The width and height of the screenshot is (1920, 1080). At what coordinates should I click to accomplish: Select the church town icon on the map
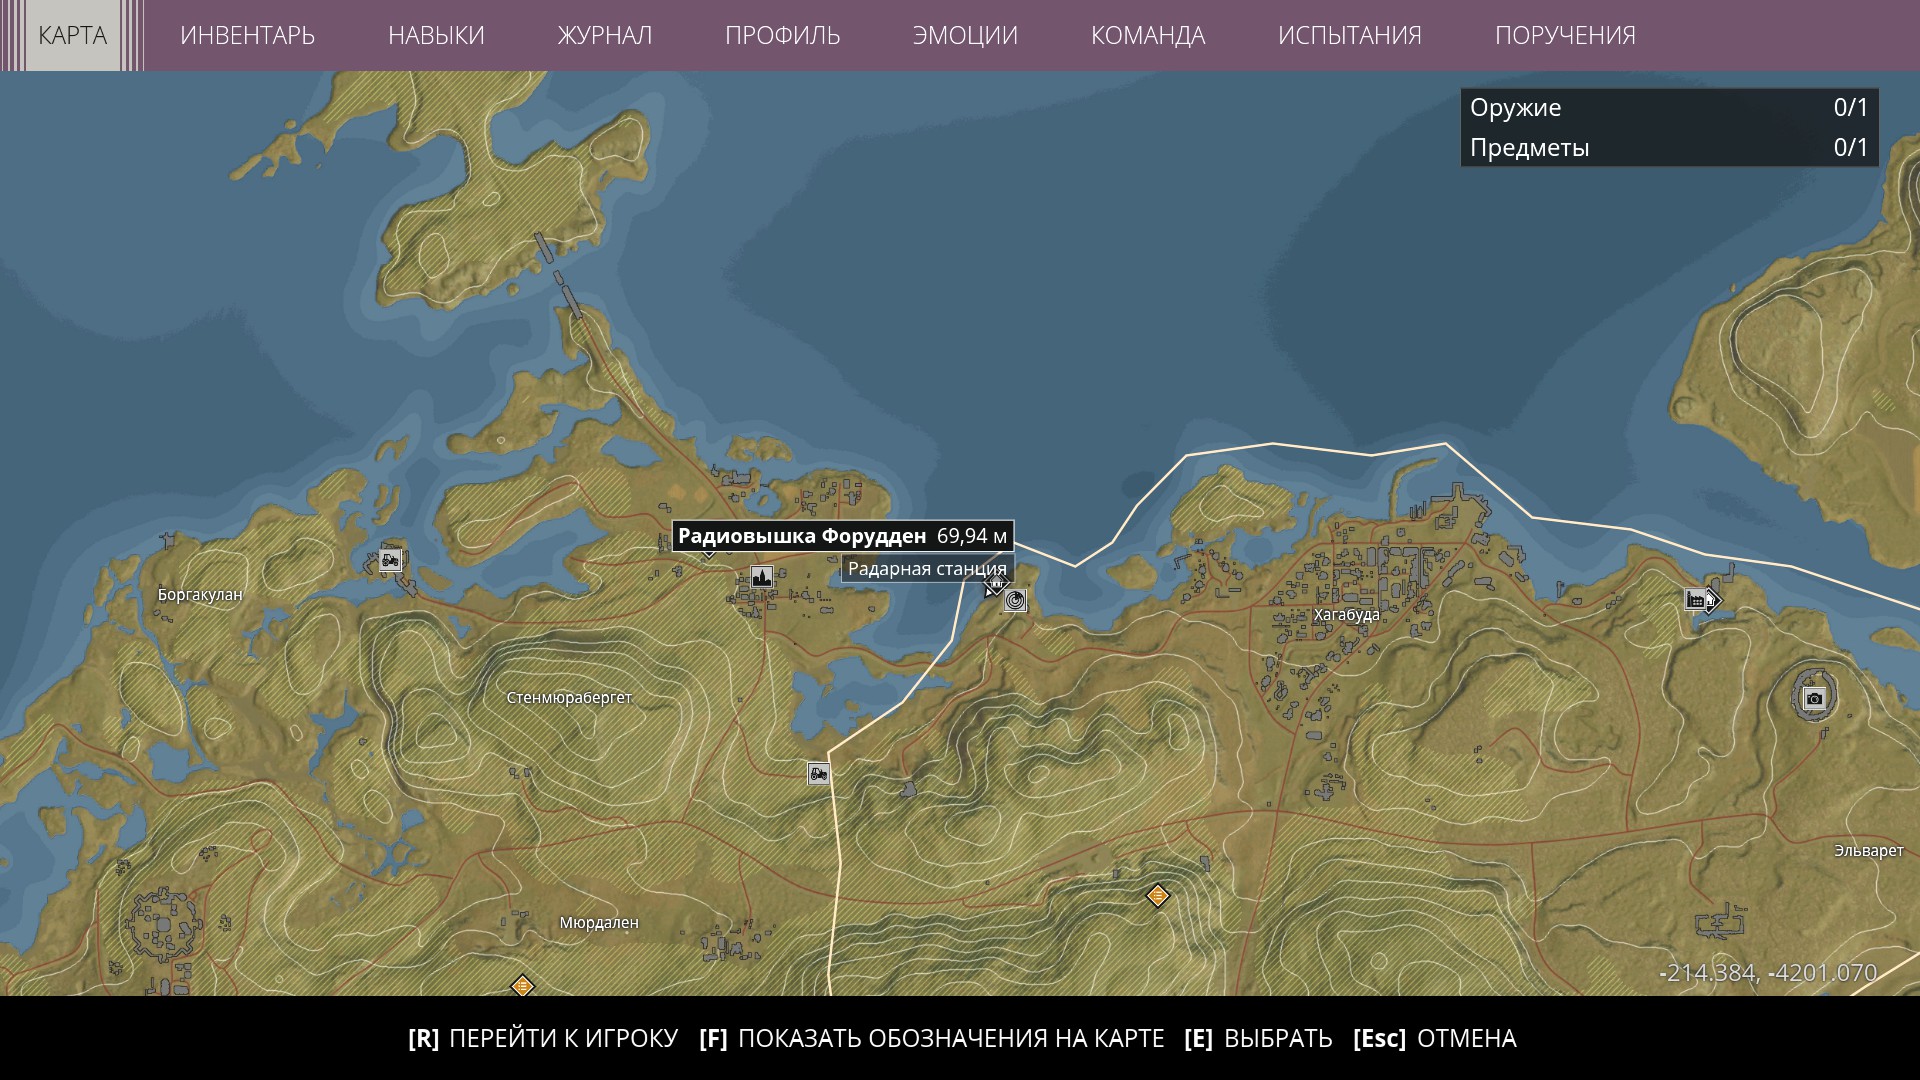pyautogui.click(x=762, y=577)
